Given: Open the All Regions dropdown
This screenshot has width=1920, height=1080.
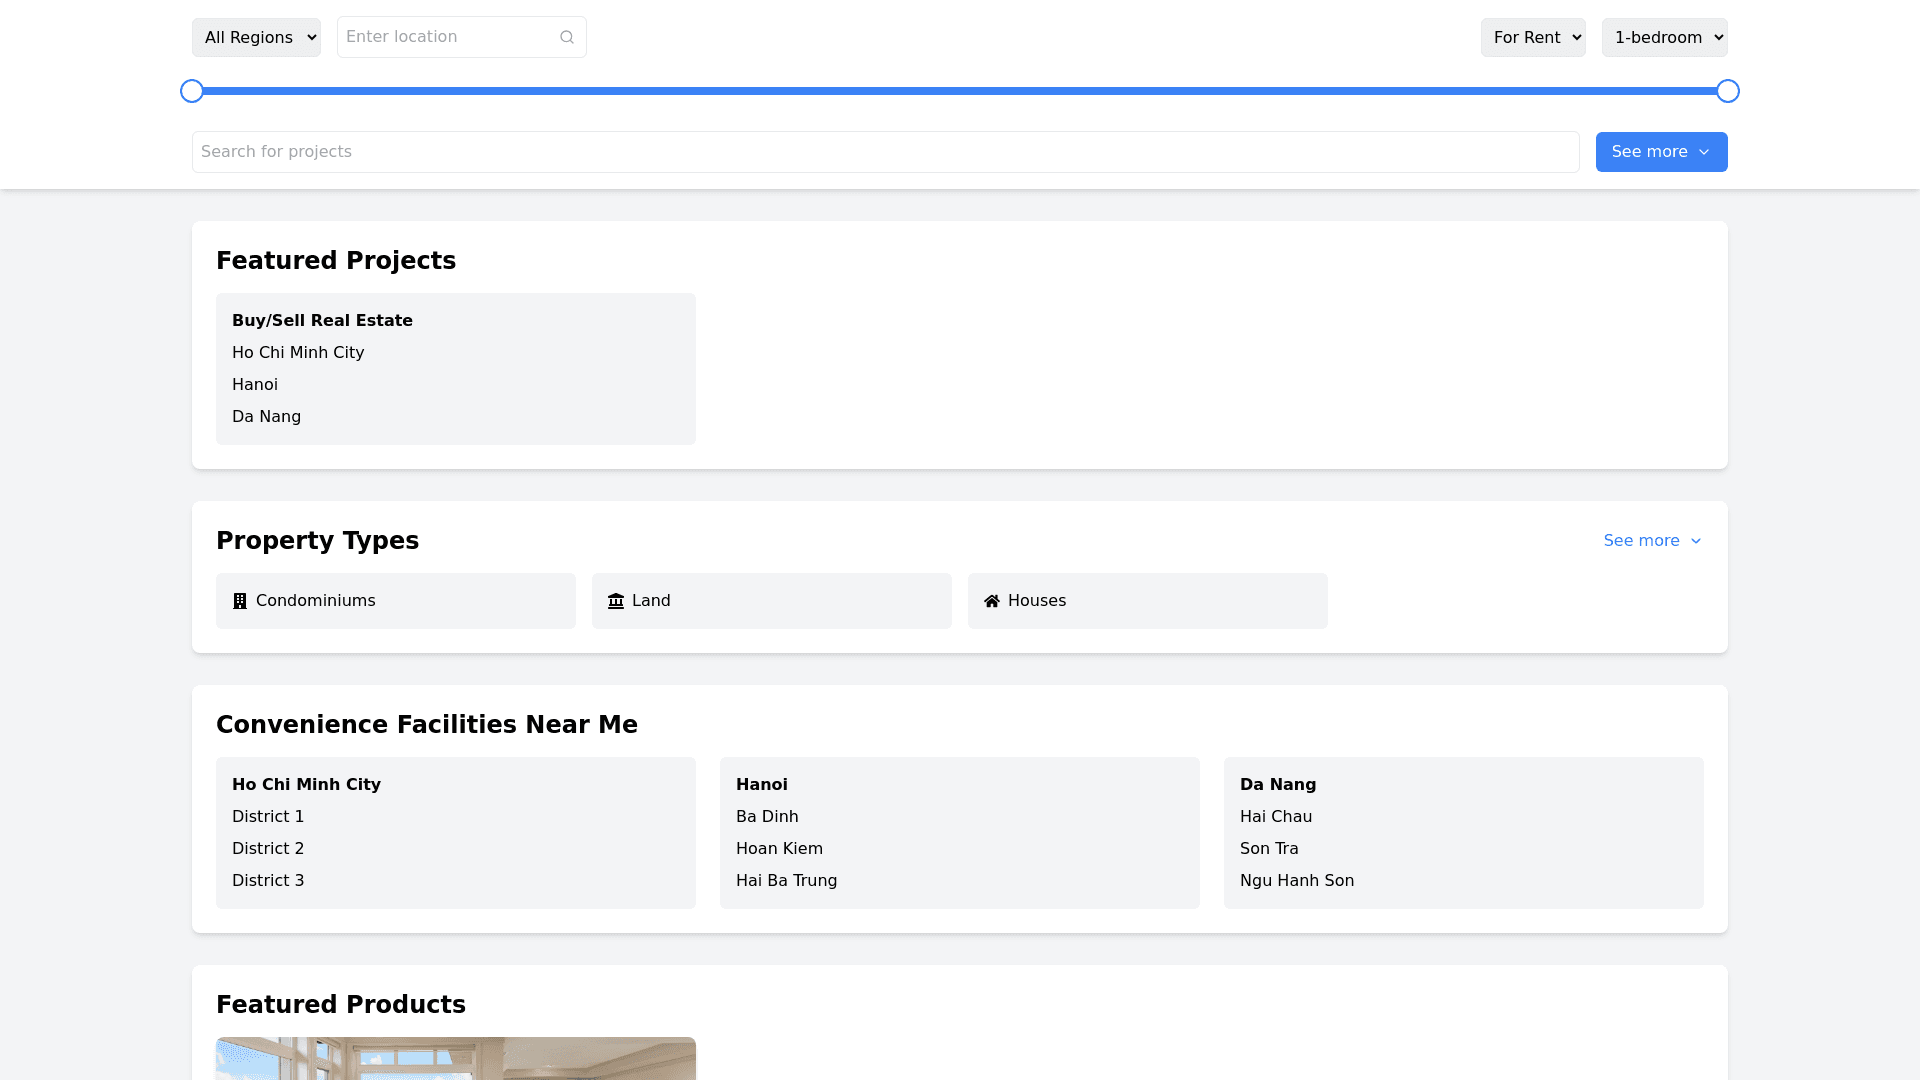Looking at the screenshot, I should [256, 38].
